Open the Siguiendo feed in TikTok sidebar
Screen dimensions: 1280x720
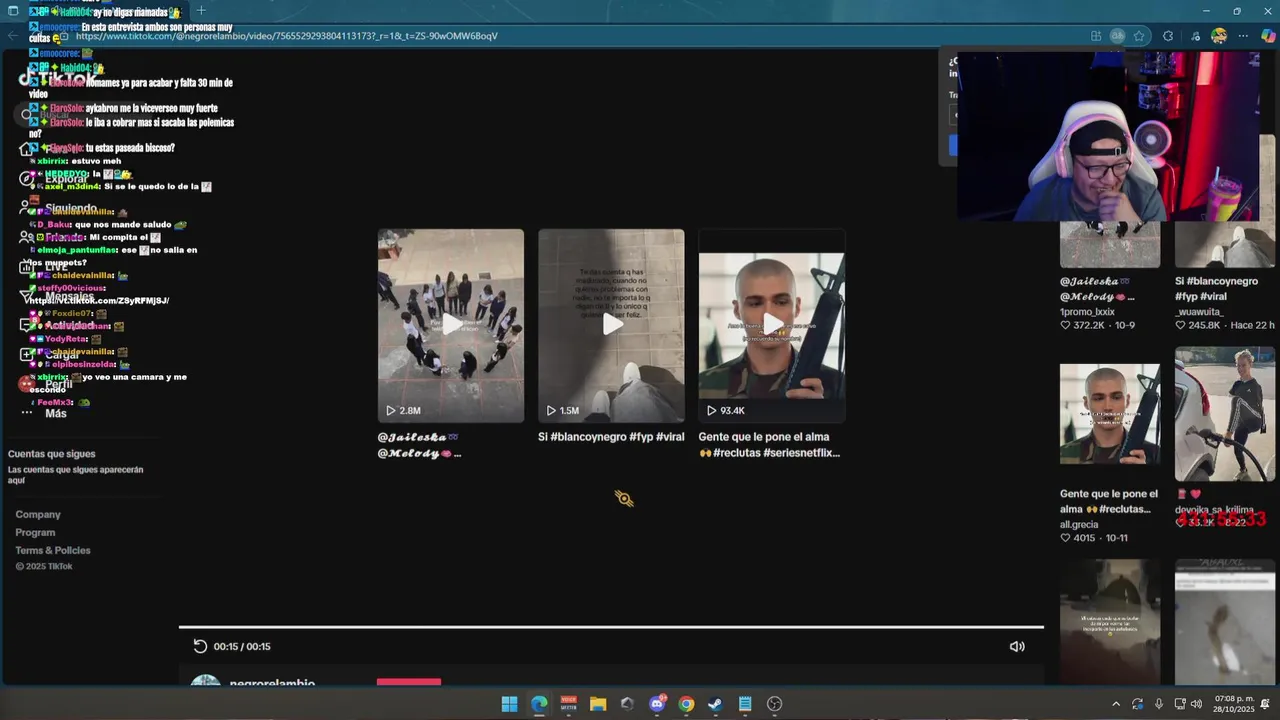59,208
